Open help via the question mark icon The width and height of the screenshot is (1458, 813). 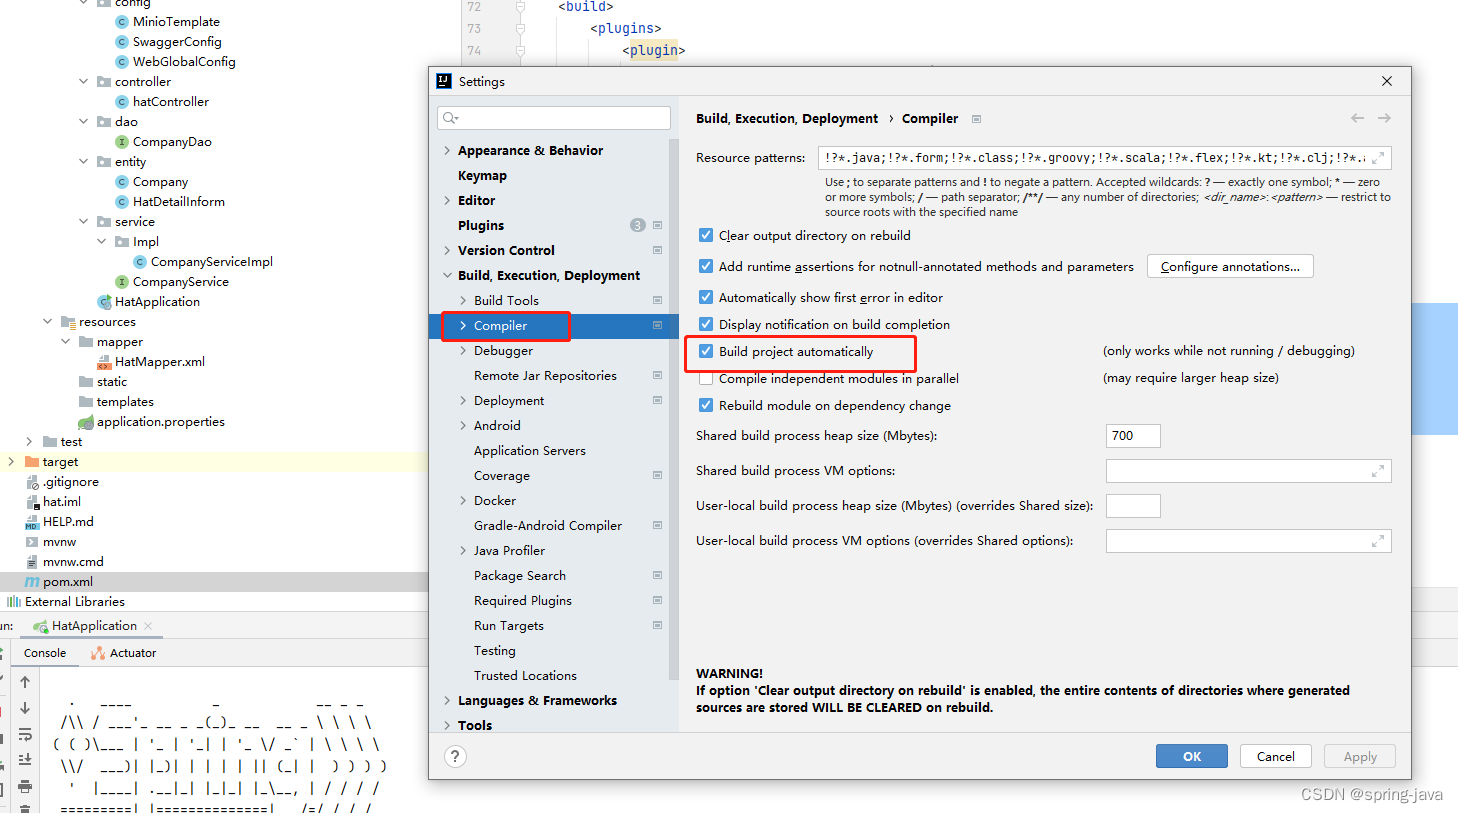click(x=455, y=756)
